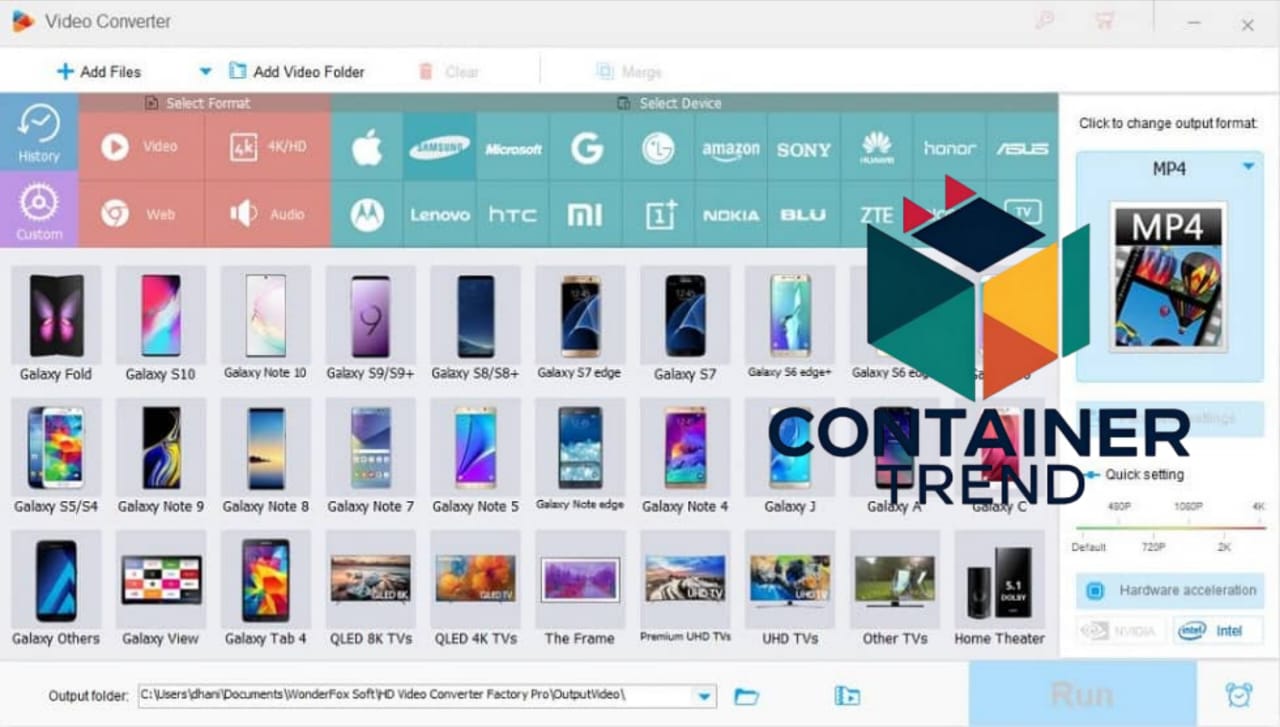Choose the Galaxy Tab 4 device
The height and width of the screenshot is (727, 1280).
click(x=265, y=589)
